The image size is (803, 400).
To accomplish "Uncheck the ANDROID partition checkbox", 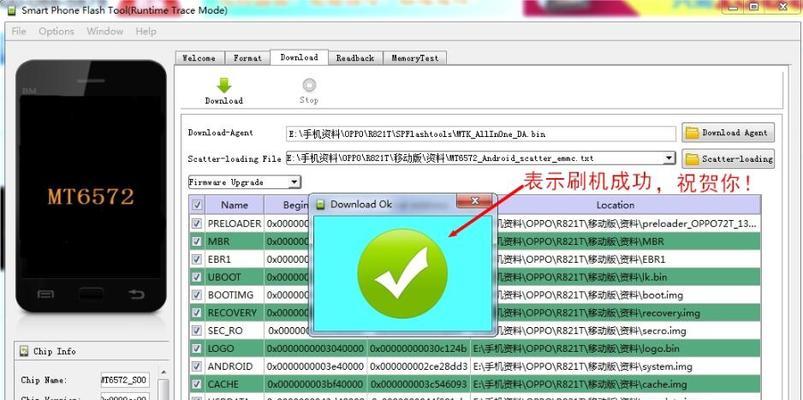I will tap(197, 366).
